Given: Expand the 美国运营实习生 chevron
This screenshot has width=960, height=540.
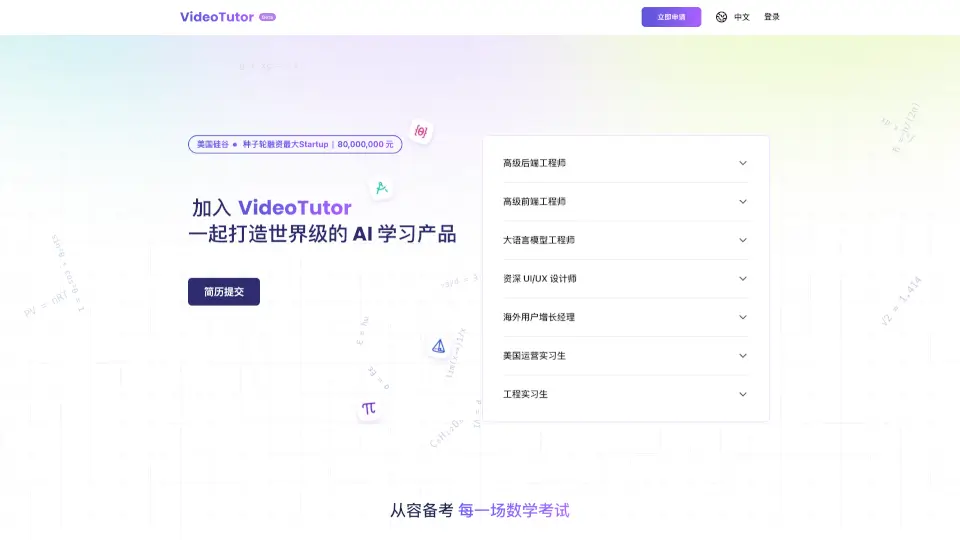Looking at the screenshot, I should [743, 356].
